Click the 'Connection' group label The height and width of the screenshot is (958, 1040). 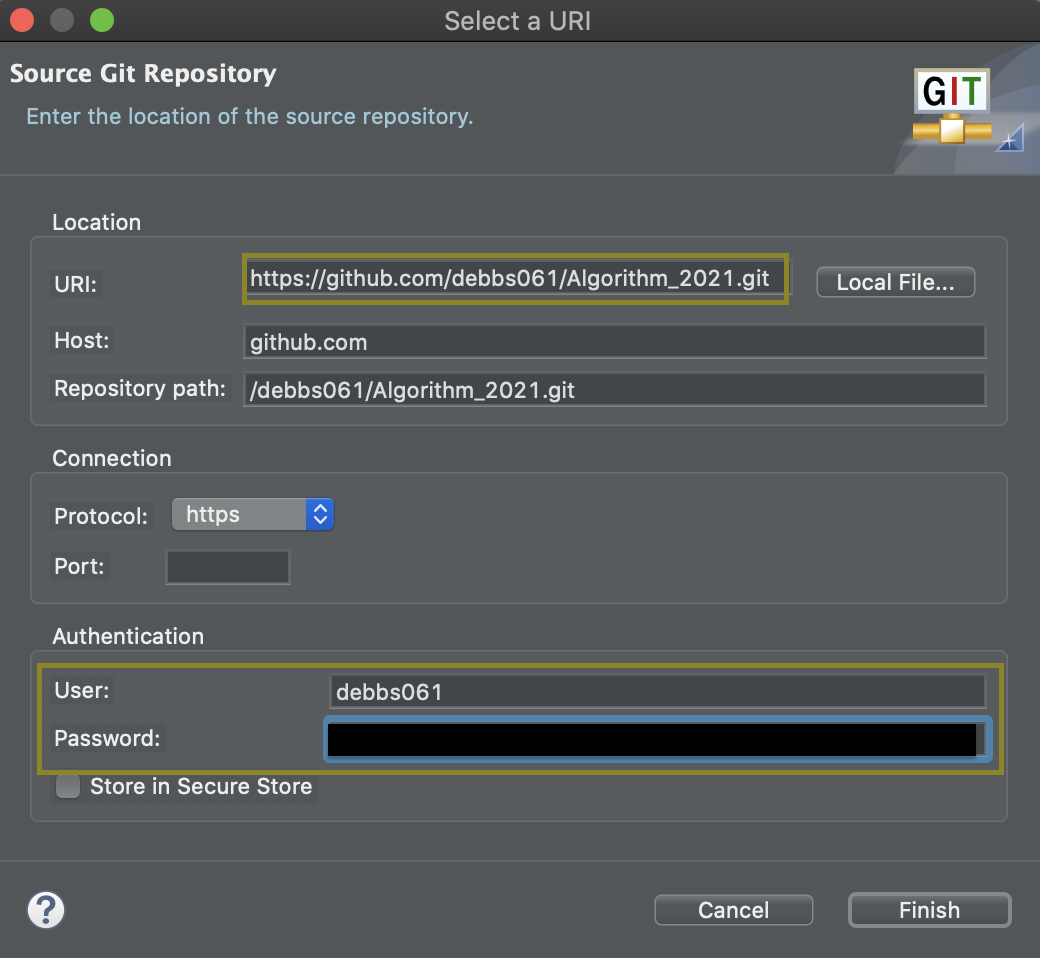click(112, 458)
